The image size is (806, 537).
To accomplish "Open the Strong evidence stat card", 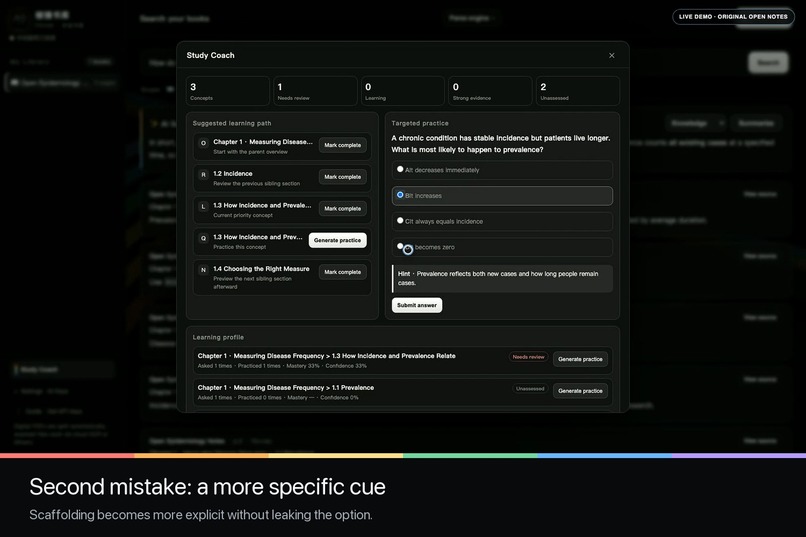I will (x=490, y=91).
